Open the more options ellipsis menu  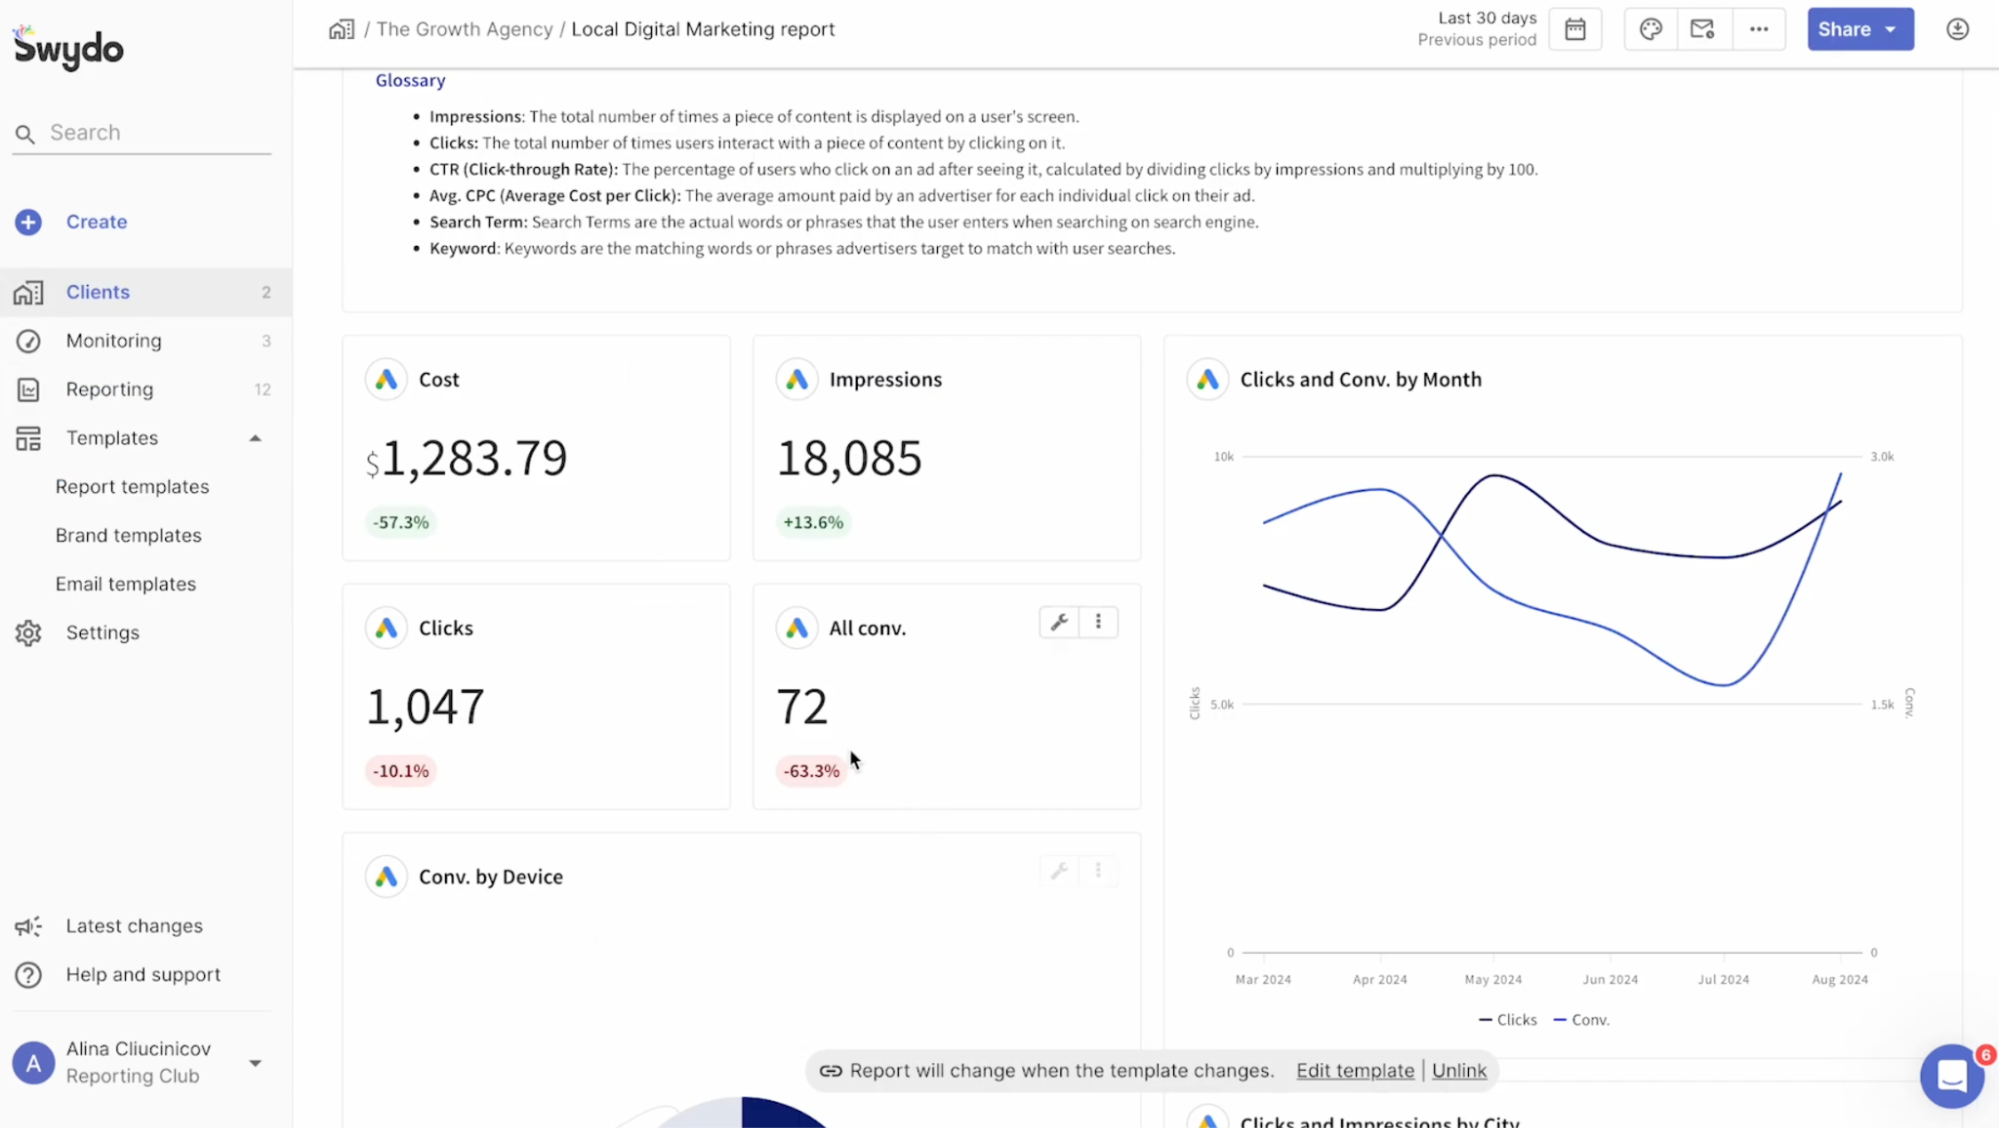1759,29
